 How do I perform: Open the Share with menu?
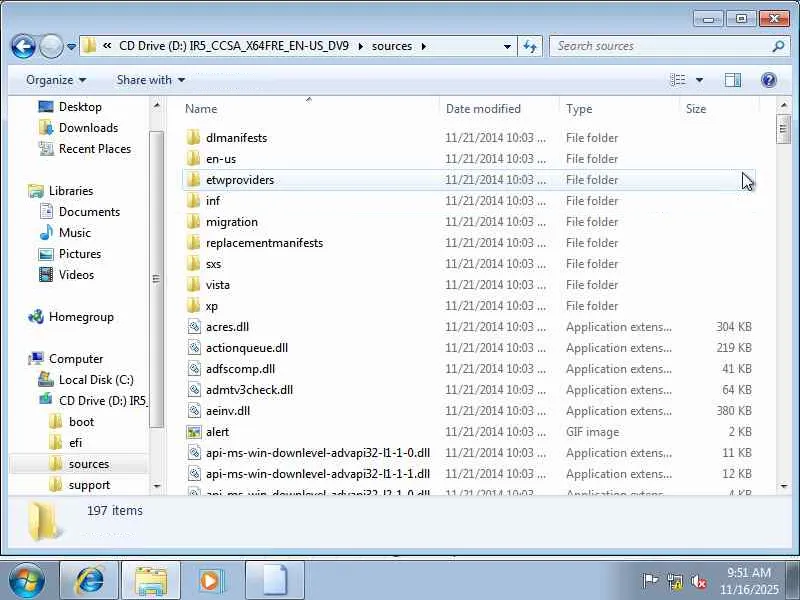pos(151,80)
